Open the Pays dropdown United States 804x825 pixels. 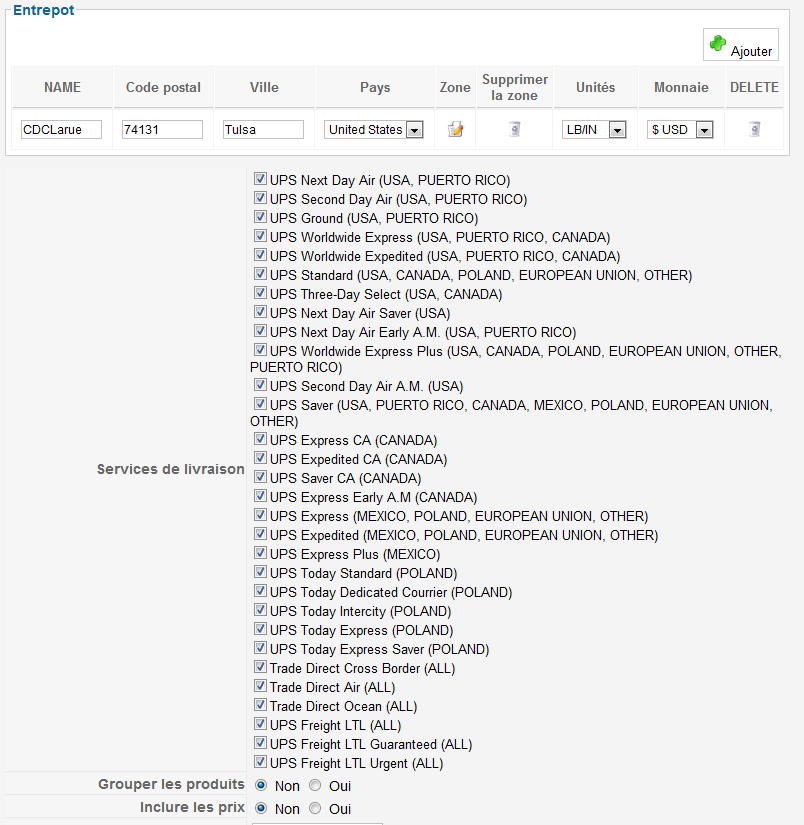pos(374,129)
